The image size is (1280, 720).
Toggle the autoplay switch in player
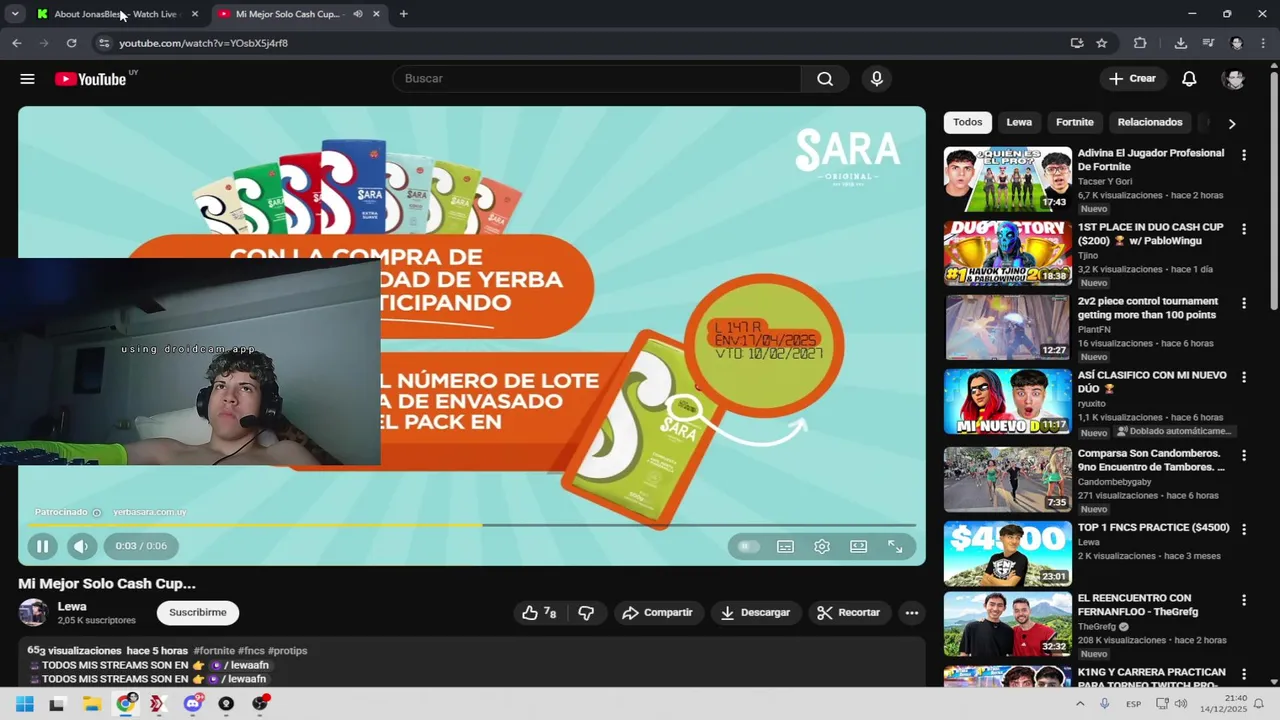(749, 546)
